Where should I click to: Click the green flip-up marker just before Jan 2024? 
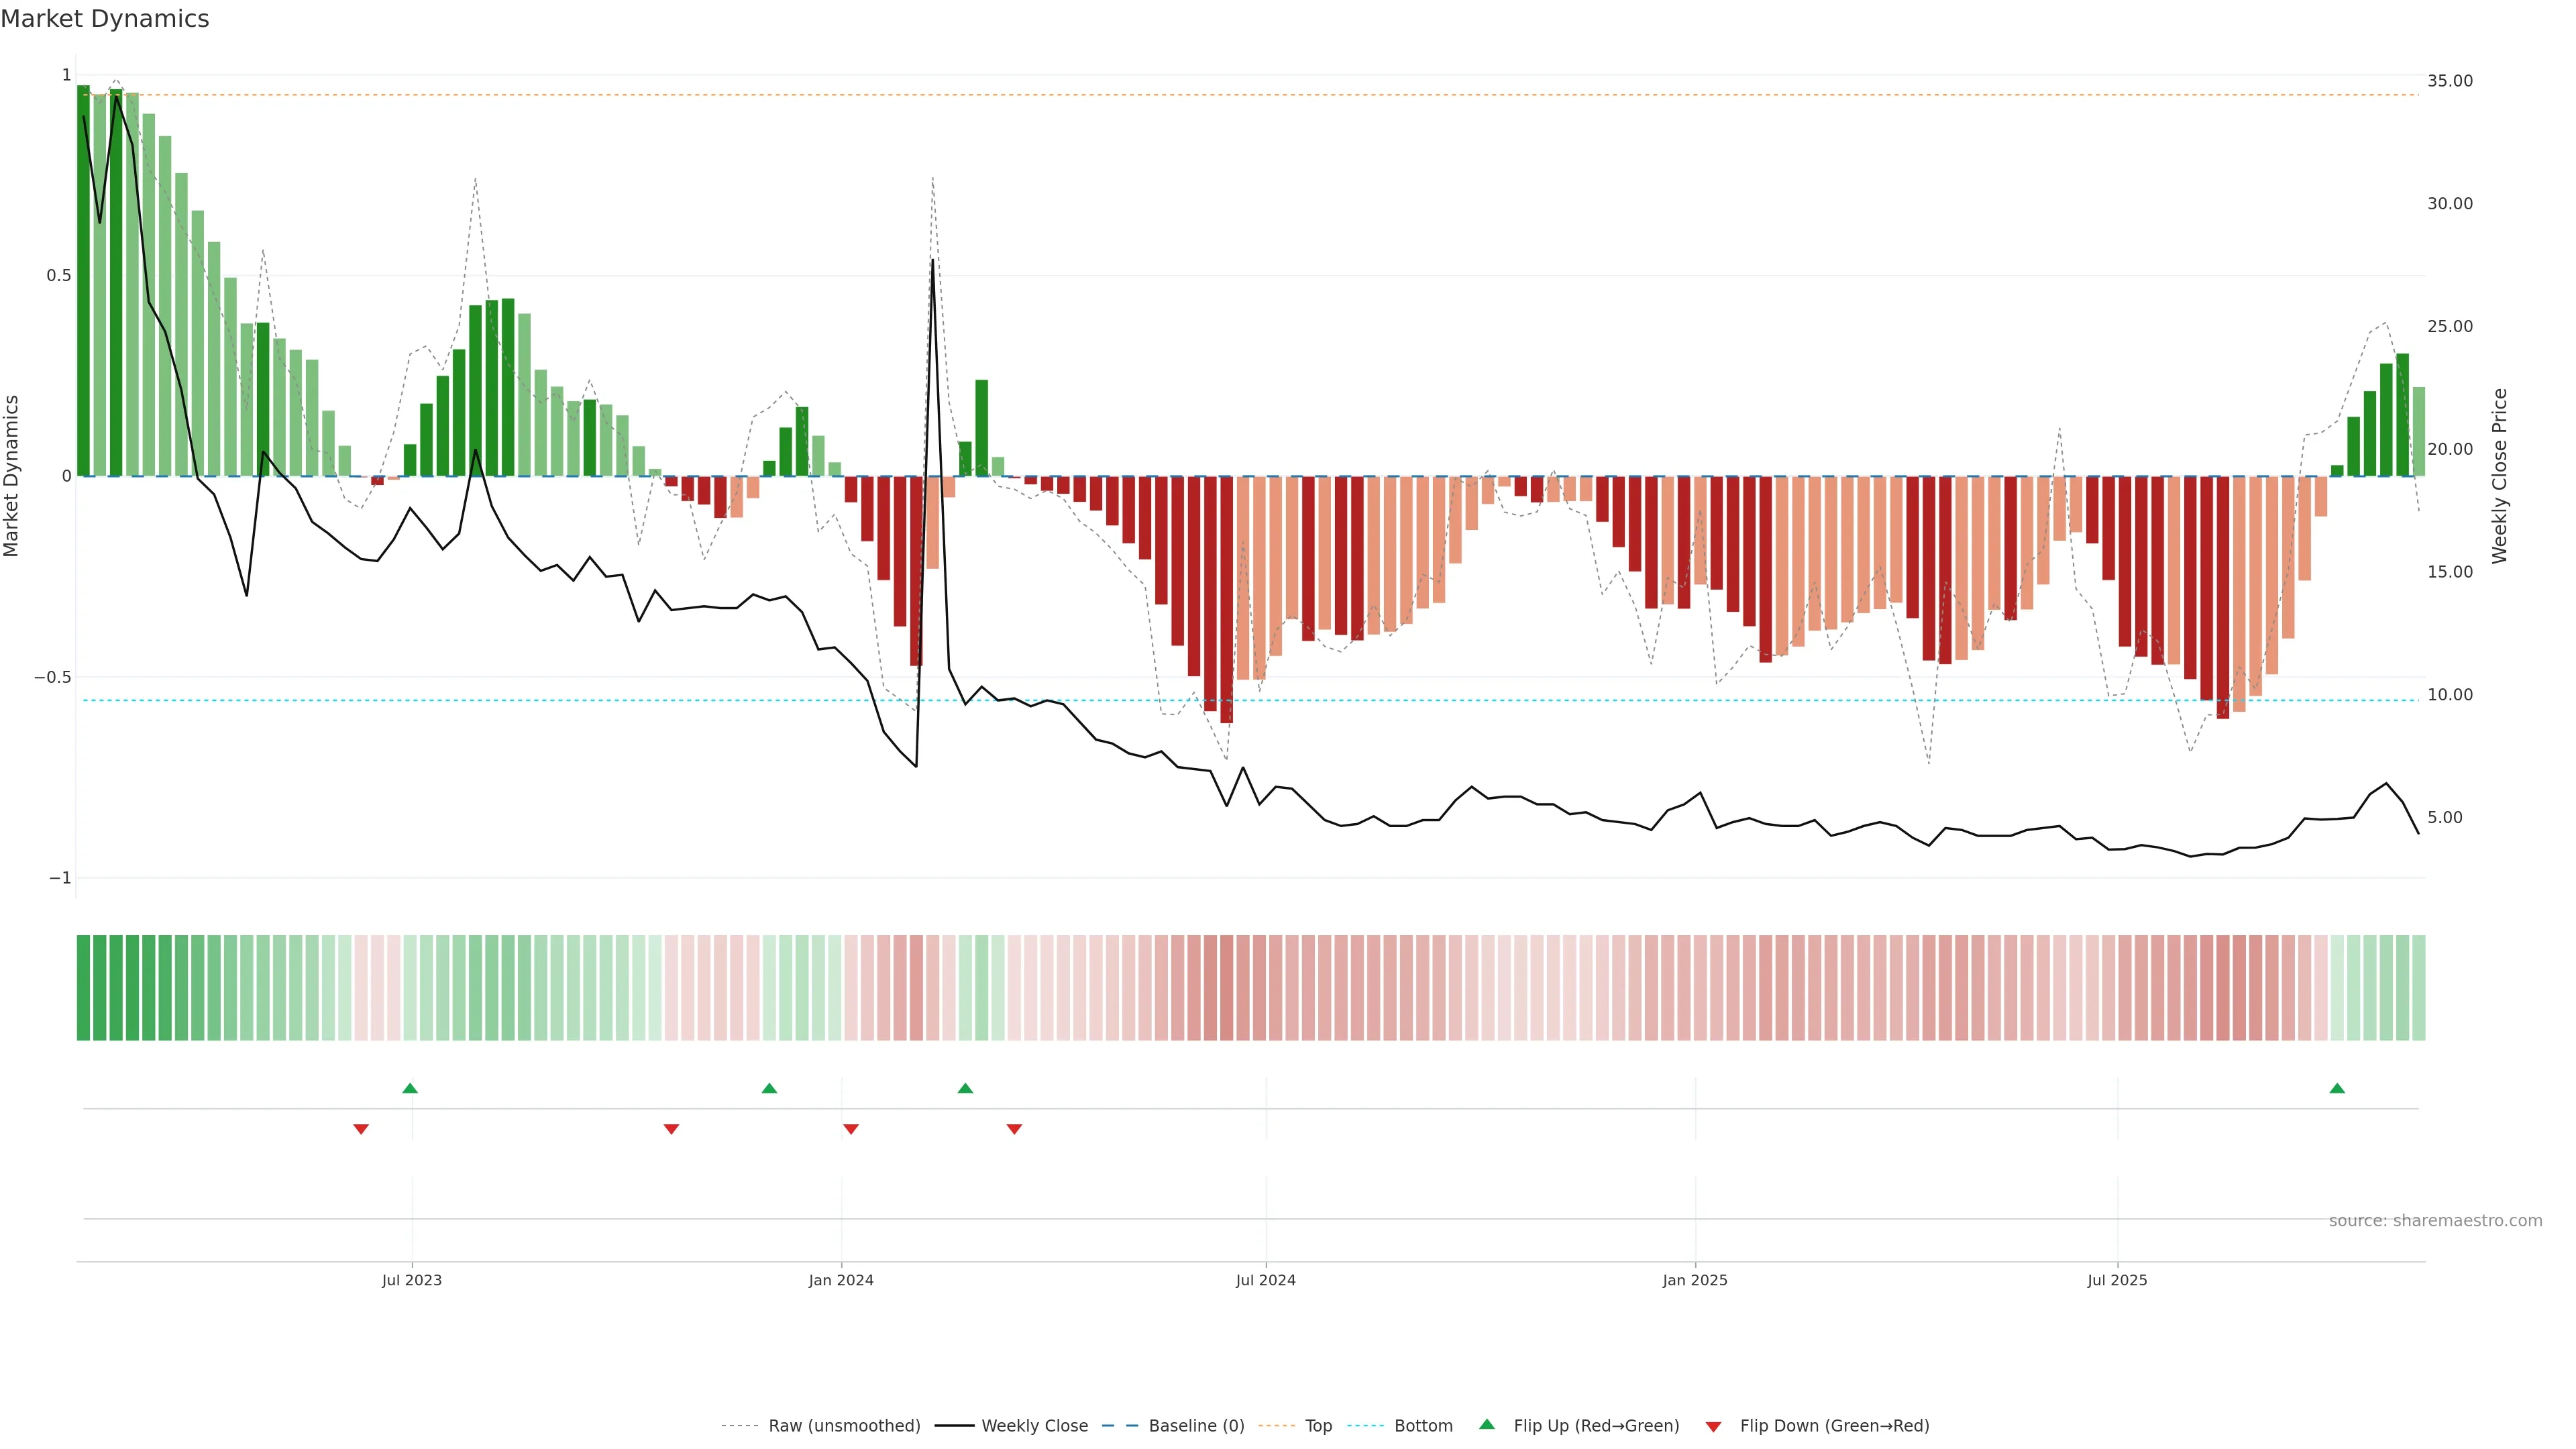769,1088
